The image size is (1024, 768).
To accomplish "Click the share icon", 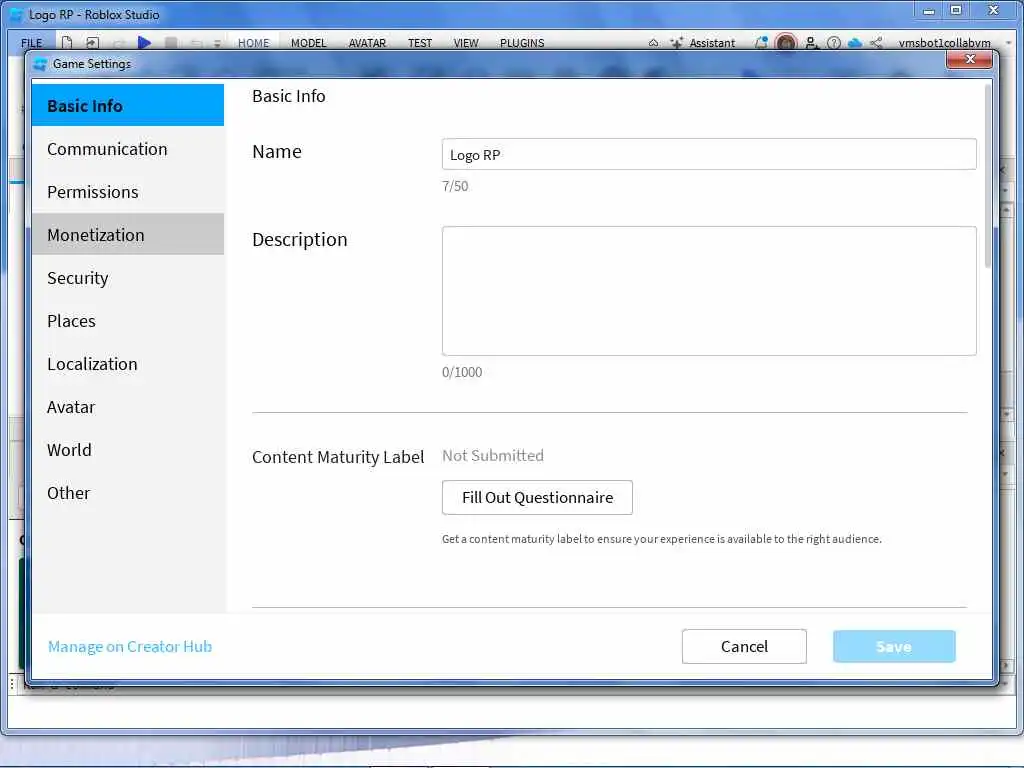I will click(876, 42).
